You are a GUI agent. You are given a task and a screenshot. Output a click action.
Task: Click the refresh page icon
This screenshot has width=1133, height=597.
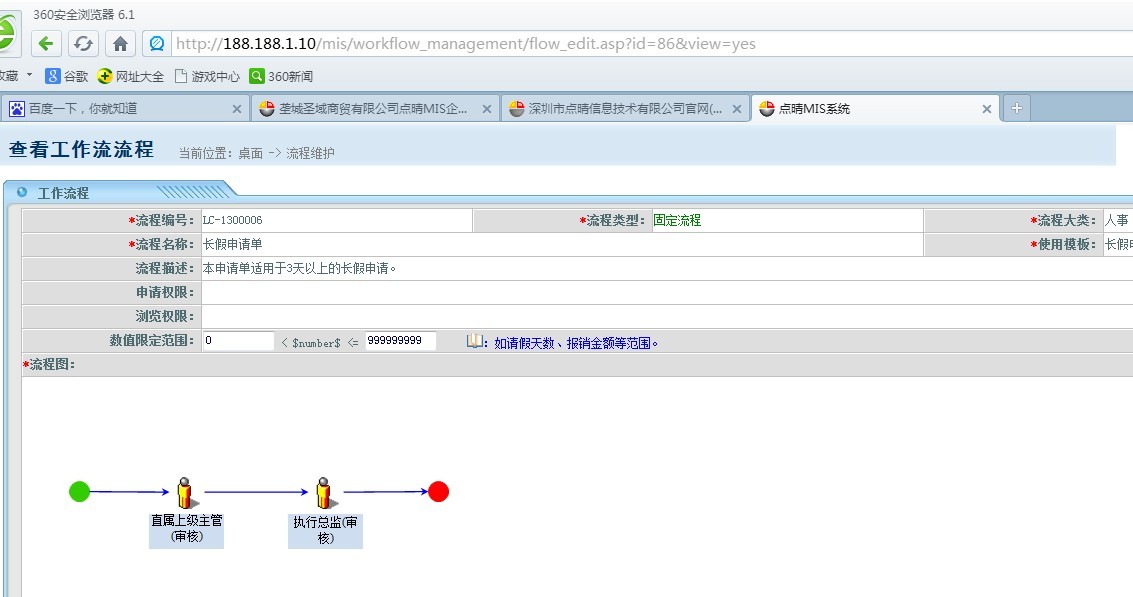point(83,44)
